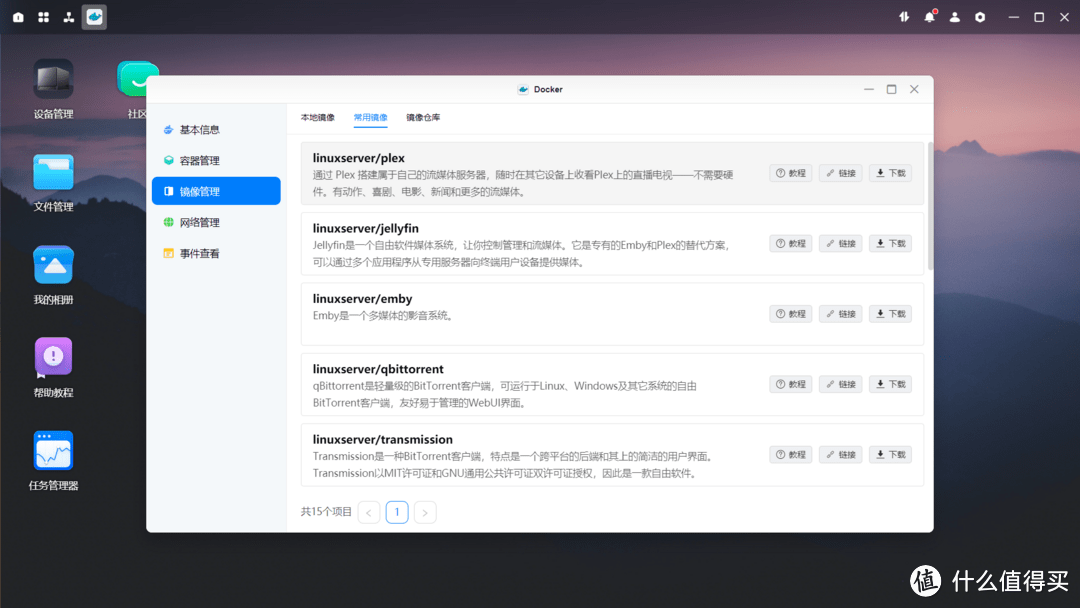Open 链接 for linuxserver/qbittorrent
The width and height of the screenshot is (1080, 608).
840,384
